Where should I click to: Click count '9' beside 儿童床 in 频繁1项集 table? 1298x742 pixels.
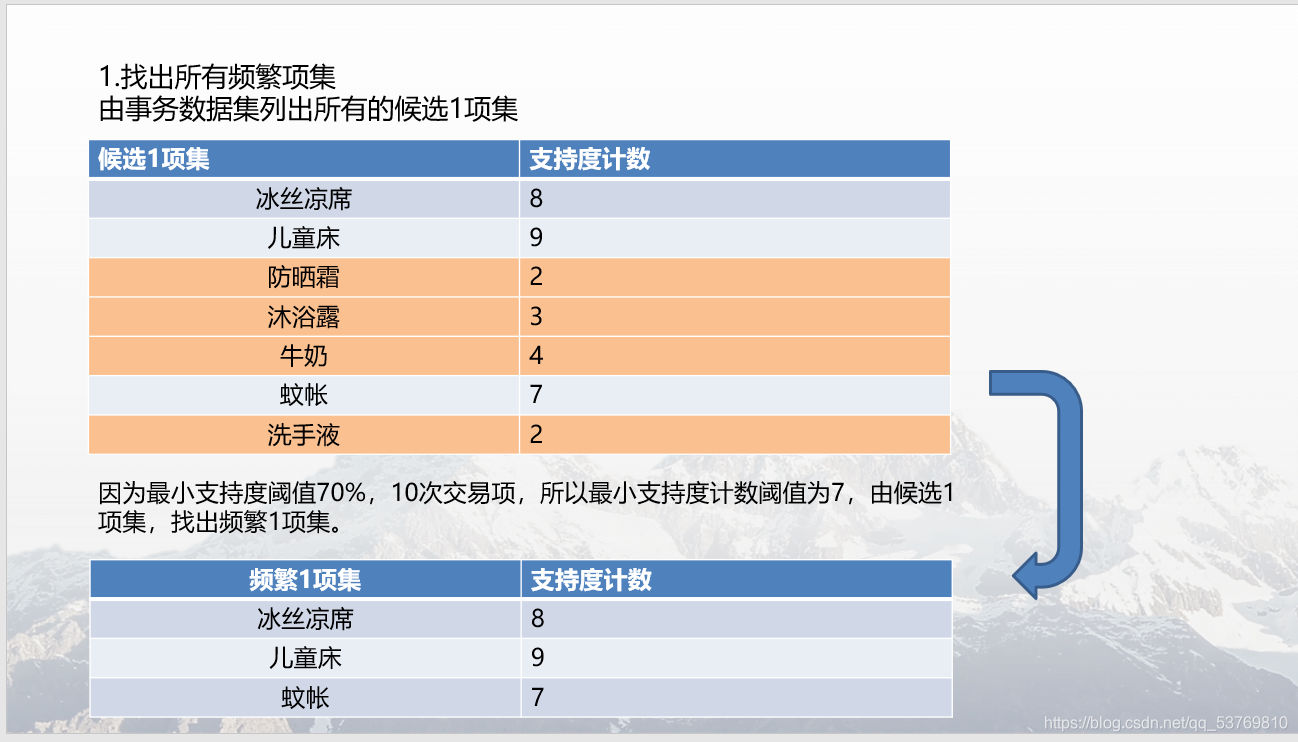[736, 658]
